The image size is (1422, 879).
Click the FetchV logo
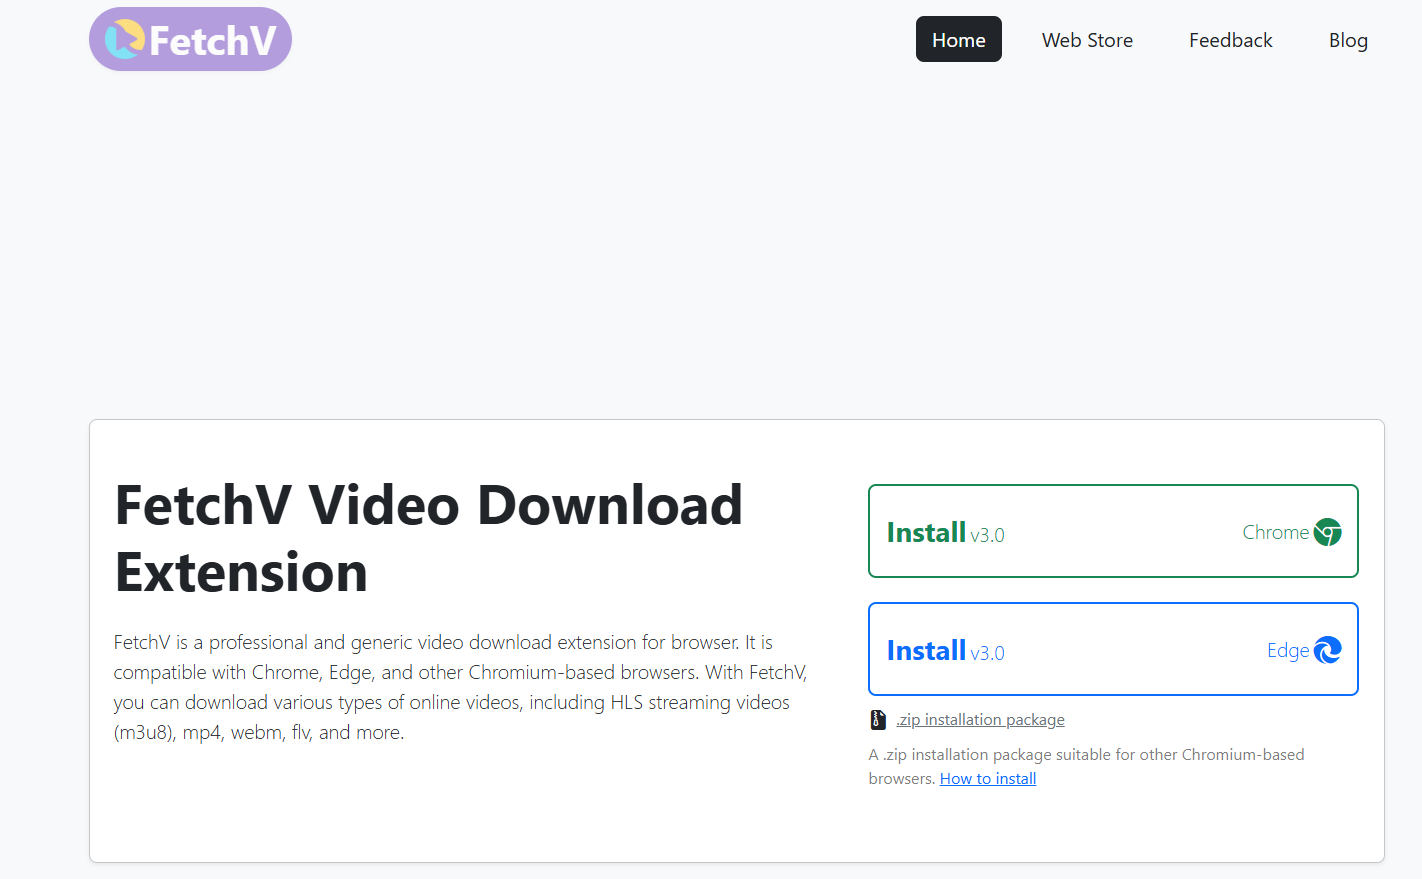[190, 39]
